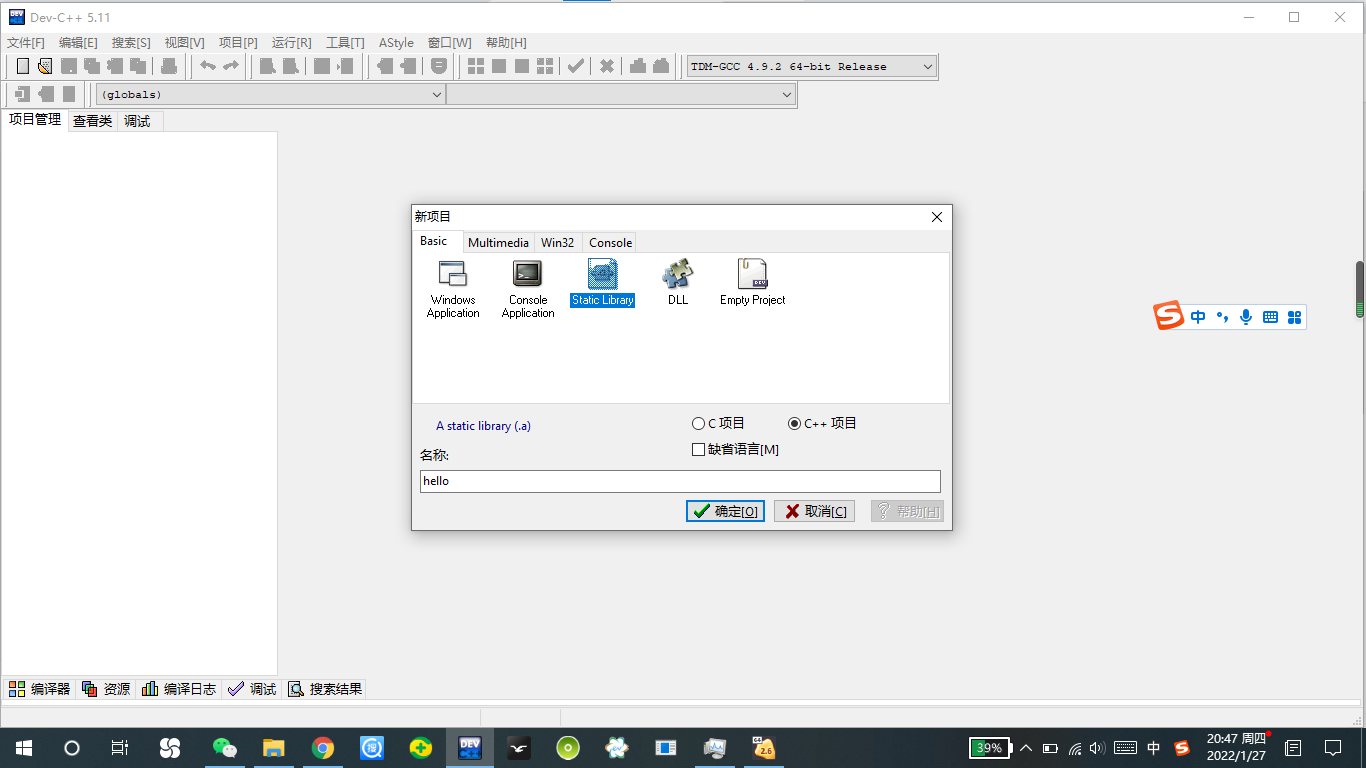The width and height of the screenshot is (1366, 768).
Task: Switch to the Multimedia tab in dialog
Action: [498, 243]
